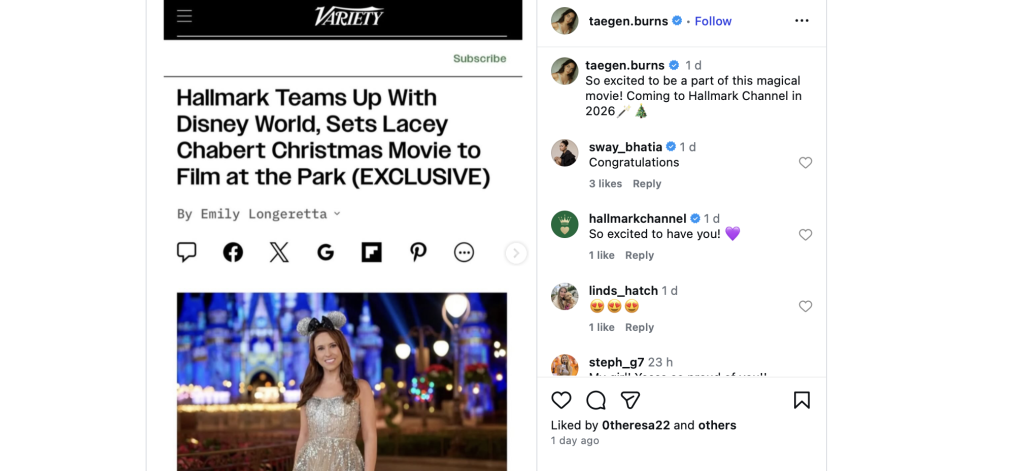Open the three-dot more options menu
Viewport: 1024px width, 471px height.
pyautogui.click(x=801, y=21)
